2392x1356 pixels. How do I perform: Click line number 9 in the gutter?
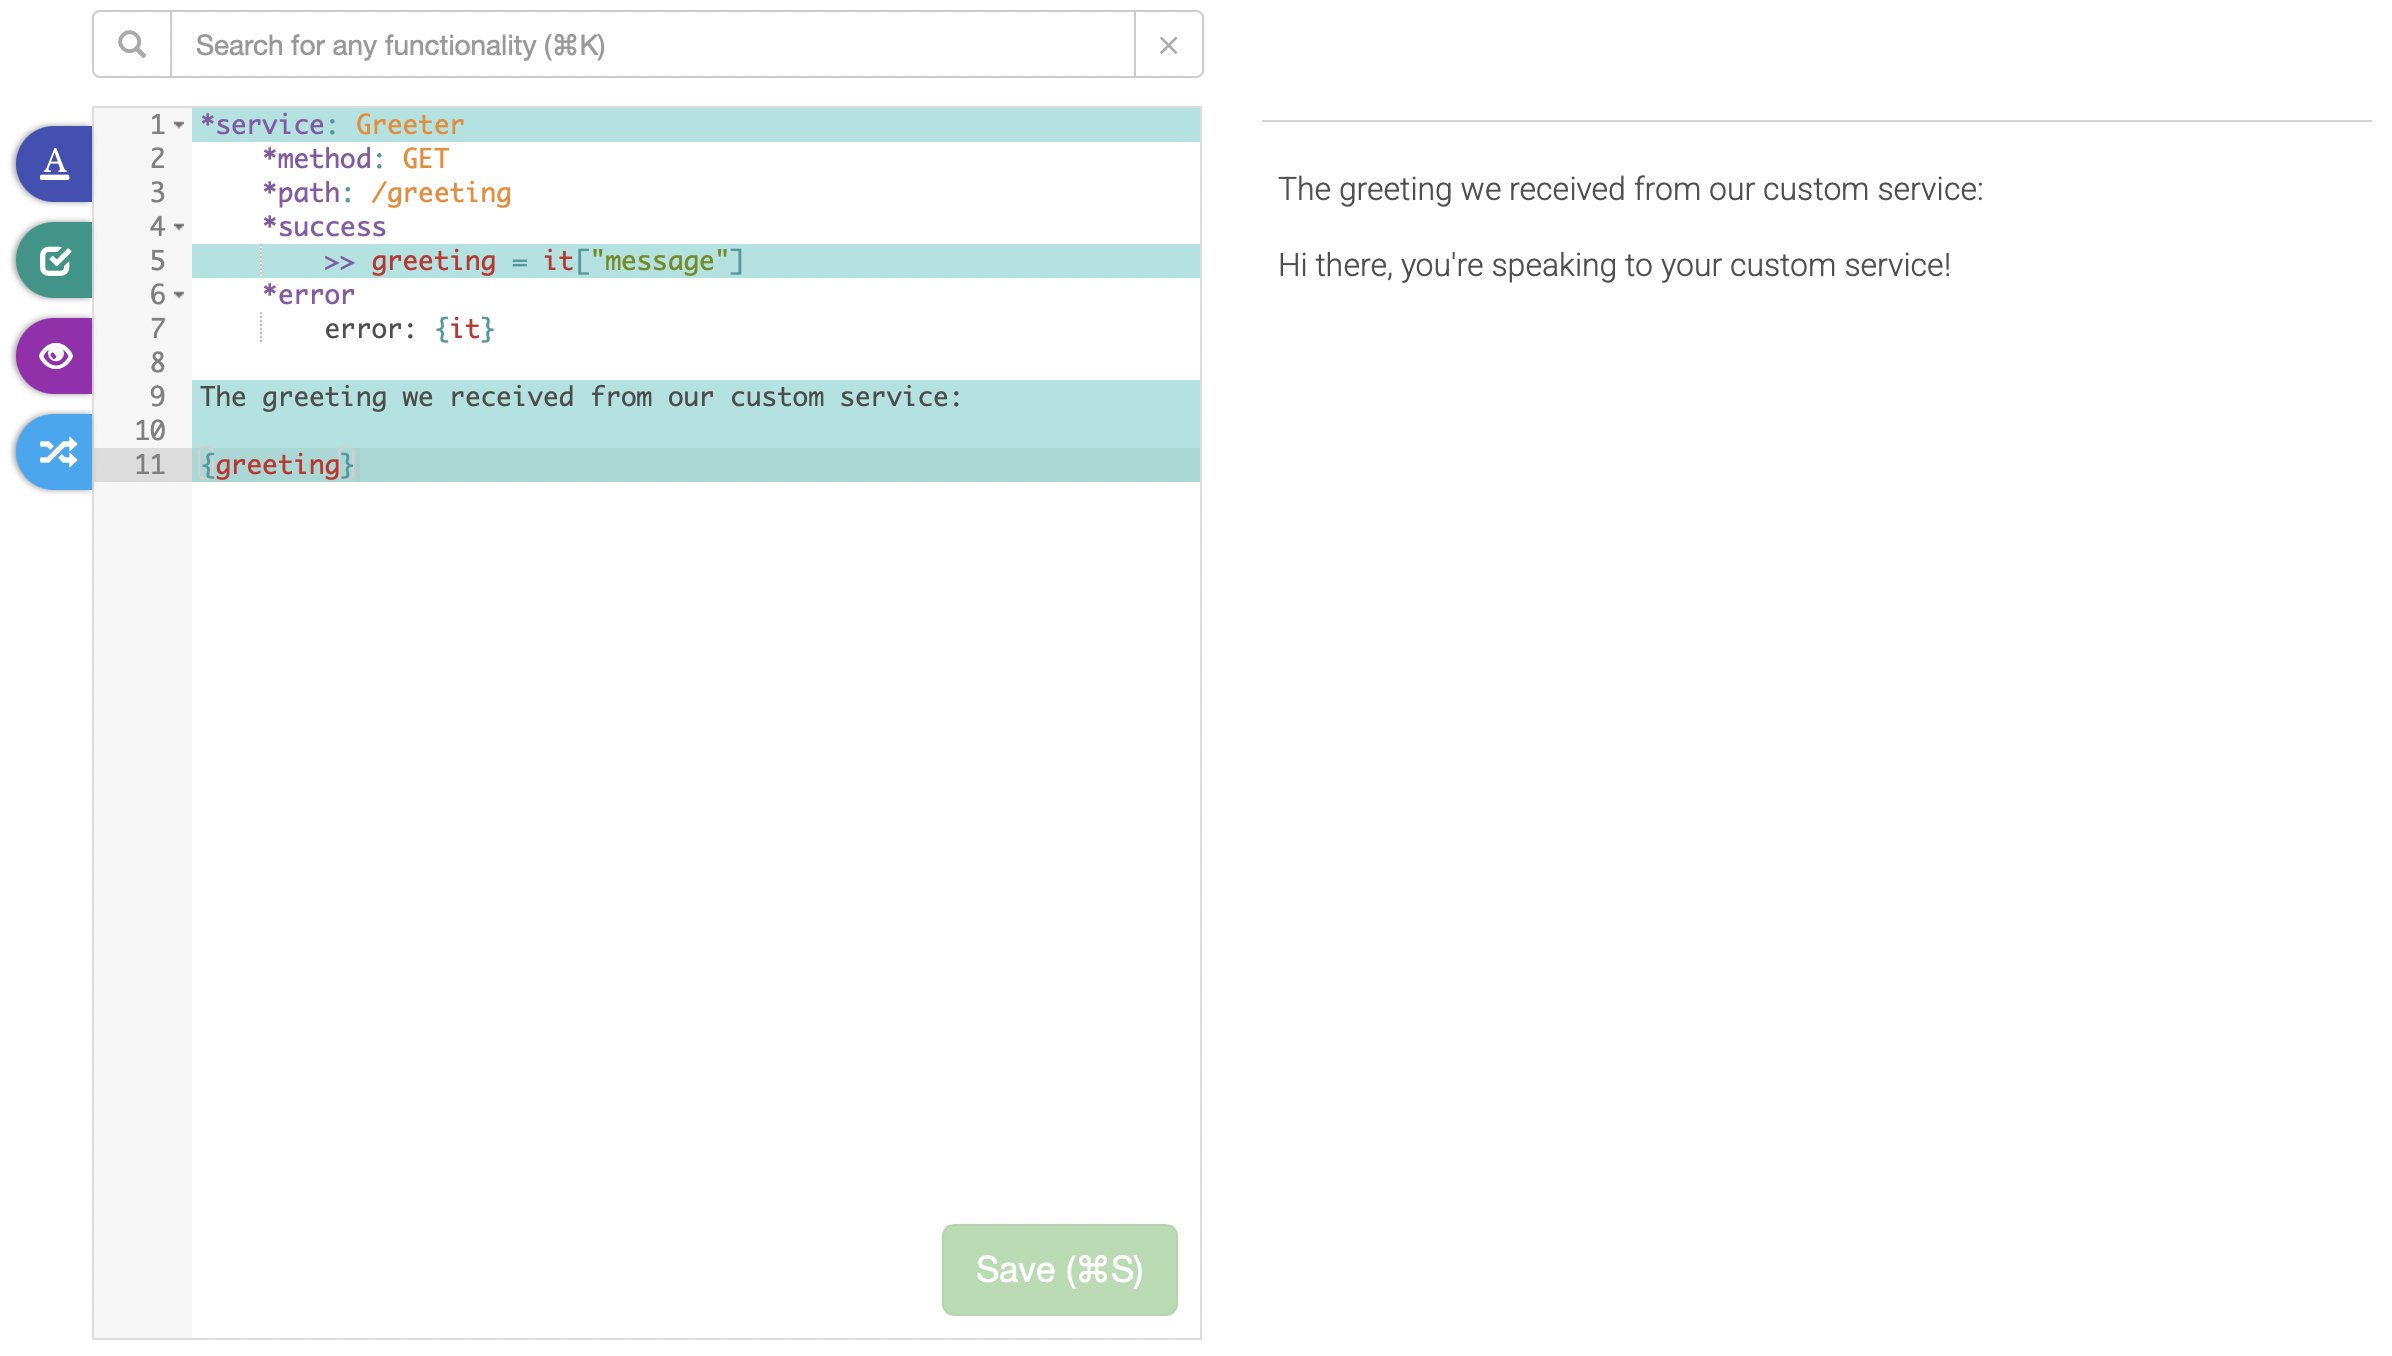pos(156,396)
